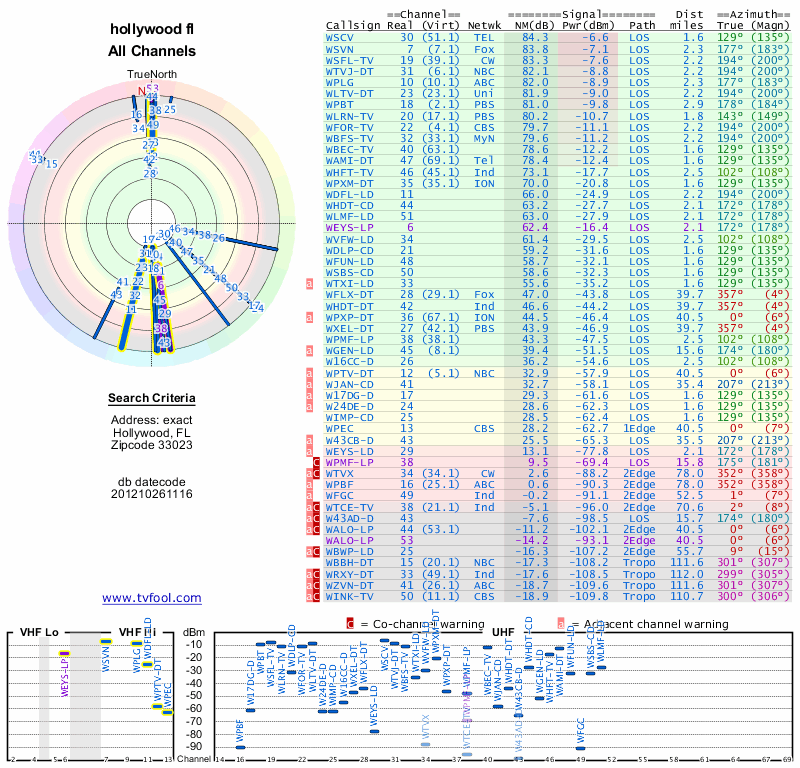Click the WBBH-DT callsign in table

pyautogui.click(x=347, y=562)
